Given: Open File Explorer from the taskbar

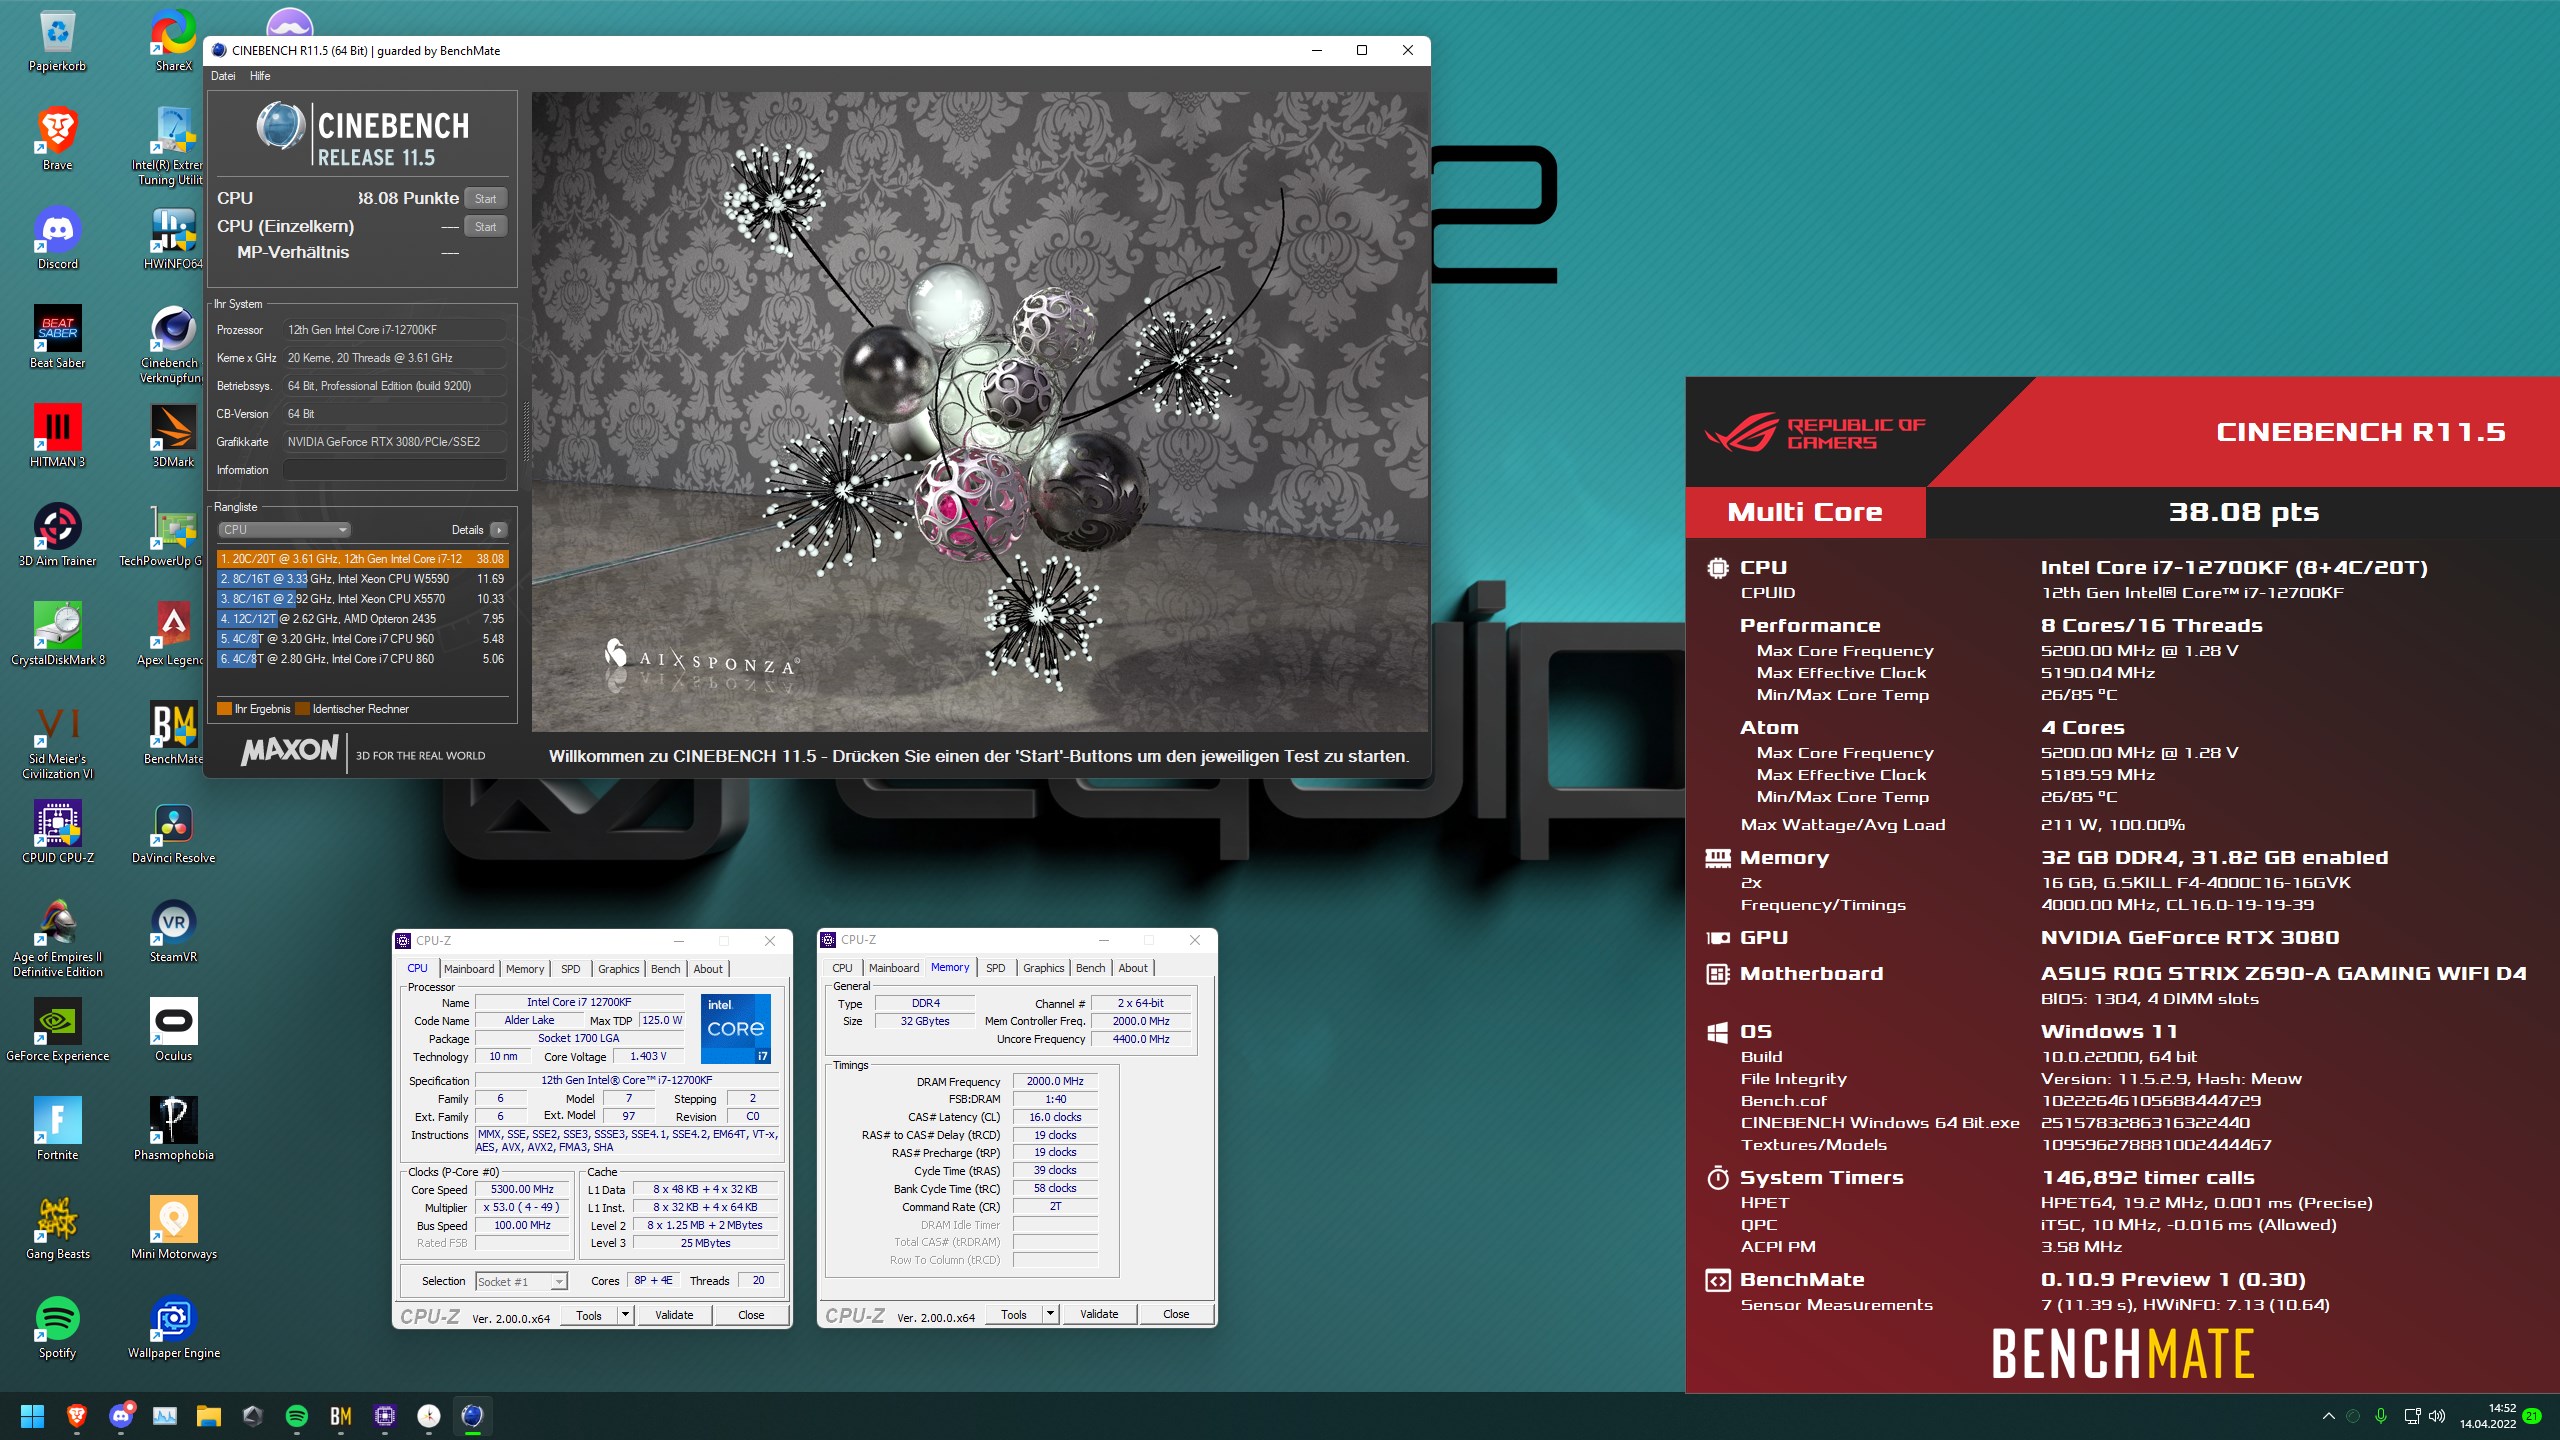Looking at the screenshot, I should pyautogui.click(x=208, y=1415).
